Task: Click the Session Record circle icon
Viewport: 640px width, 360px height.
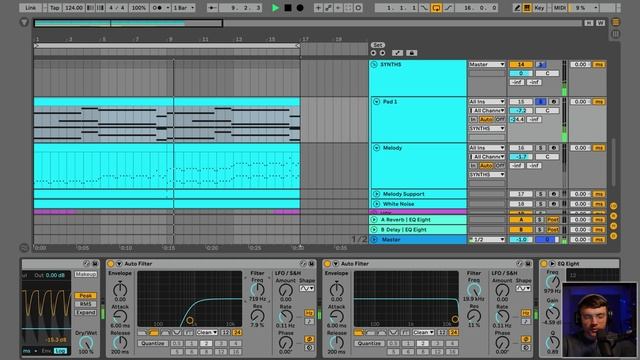Action: (358, 8)
